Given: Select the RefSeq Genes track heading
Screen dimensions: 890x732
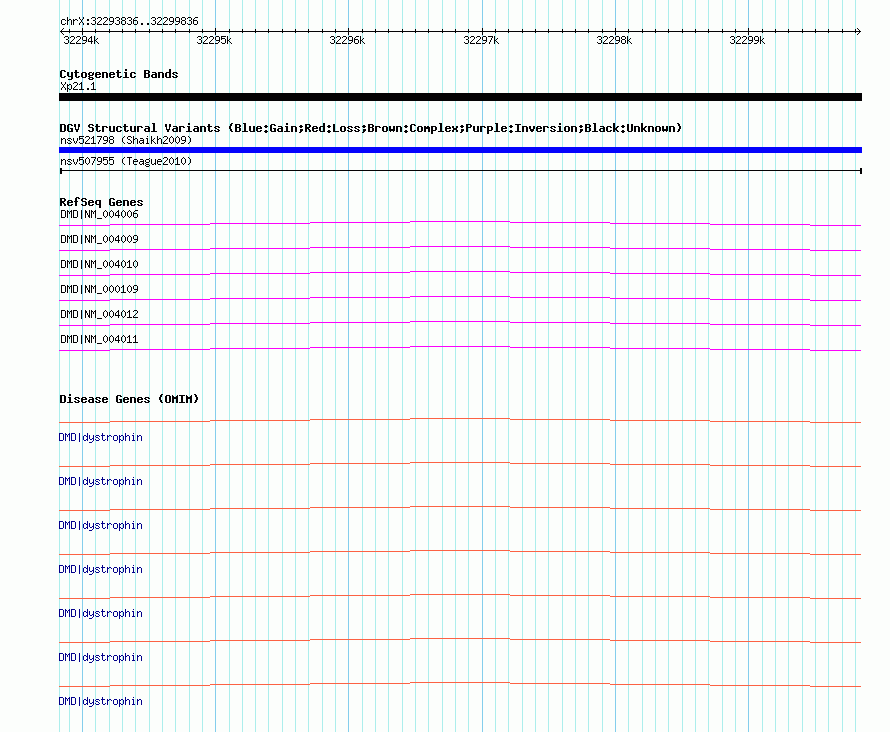Looking at the screenshot, I should pyautogui.click(x=101, y=202).
